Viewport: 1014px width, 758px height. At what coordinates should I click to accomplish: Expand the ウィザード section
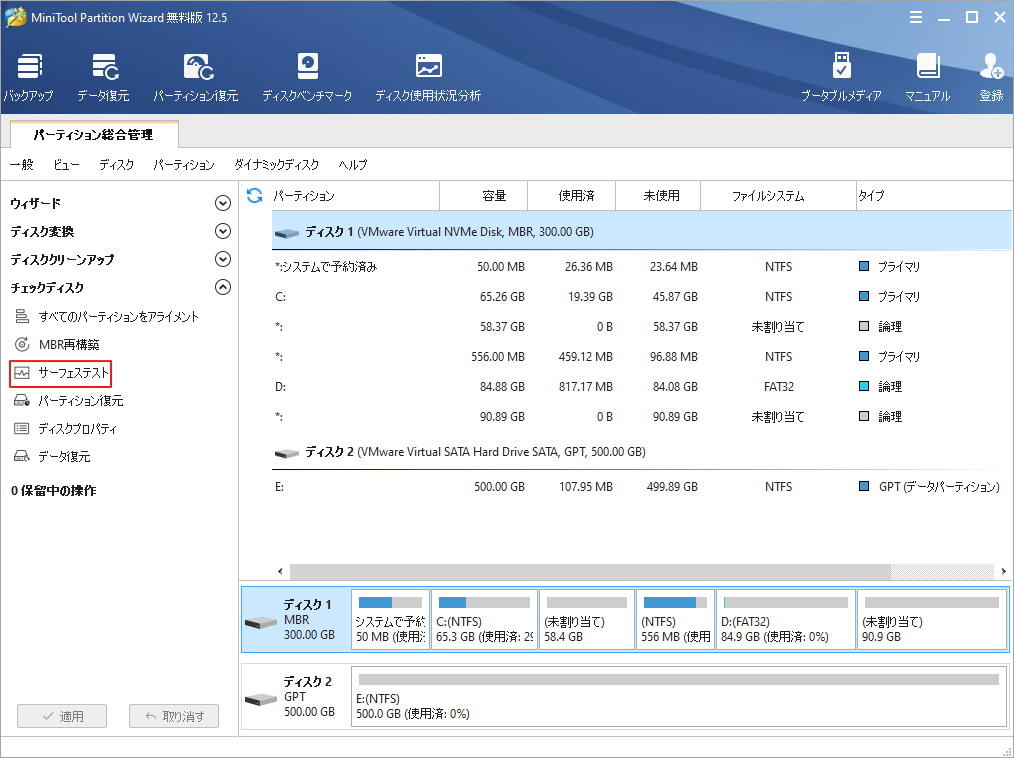point(222,203)
